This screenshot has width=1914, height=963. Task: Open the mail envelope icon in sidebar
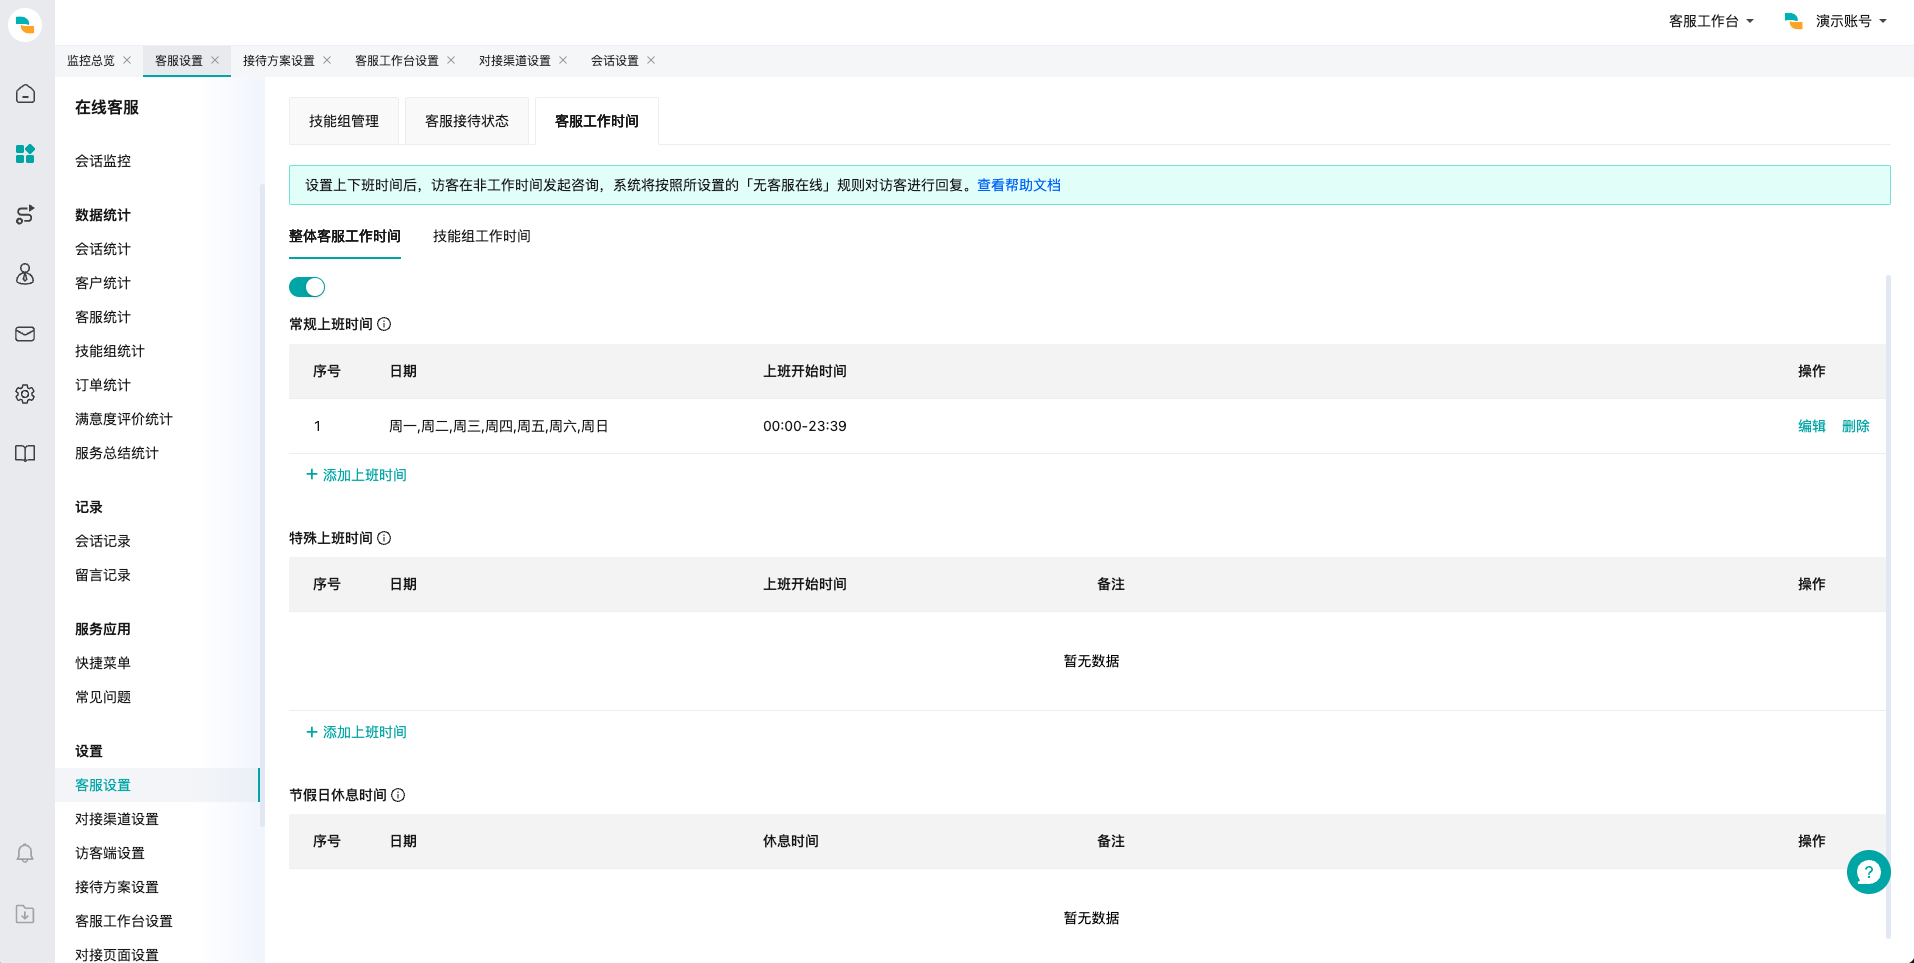coord(25,334)
